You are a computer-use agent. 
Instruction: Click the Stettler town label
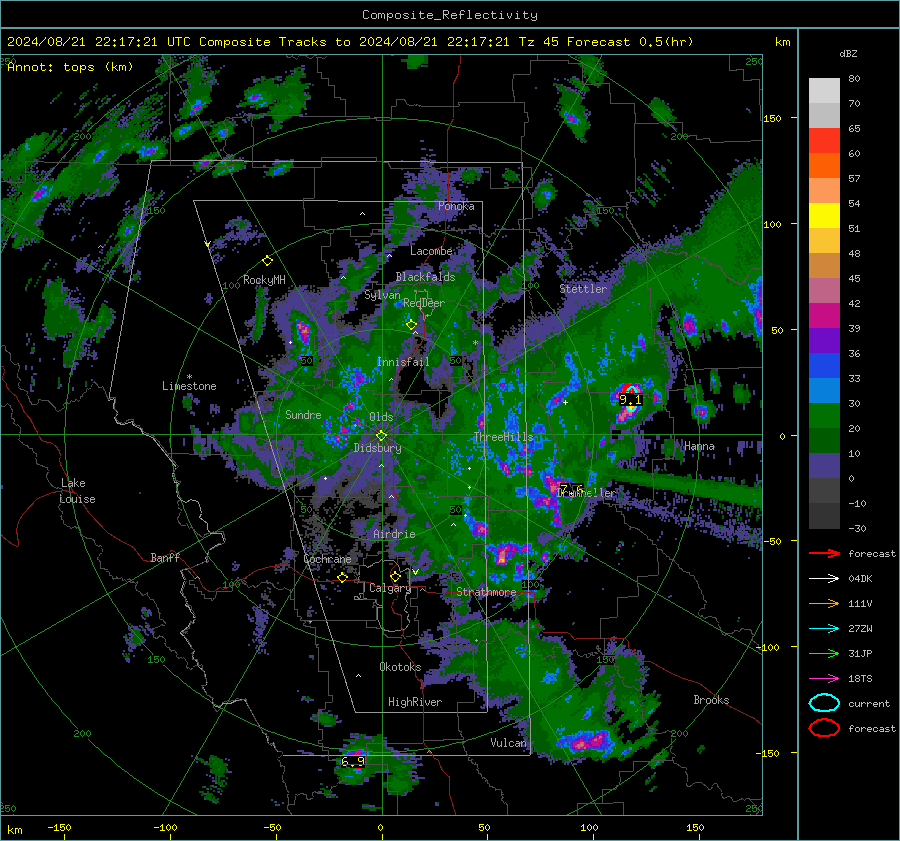(x=583, y=289)
